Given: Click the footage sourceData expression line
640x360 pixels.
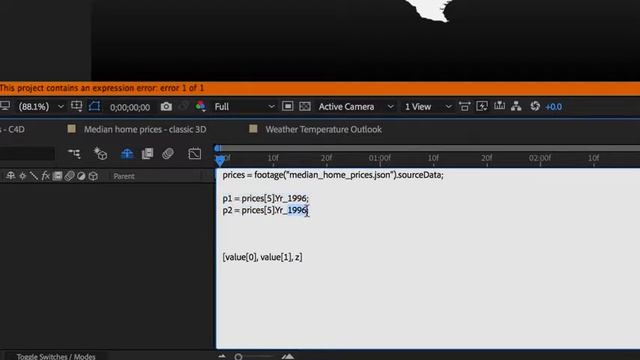Looking at the screenshot, I should click(x=333, y=175).
